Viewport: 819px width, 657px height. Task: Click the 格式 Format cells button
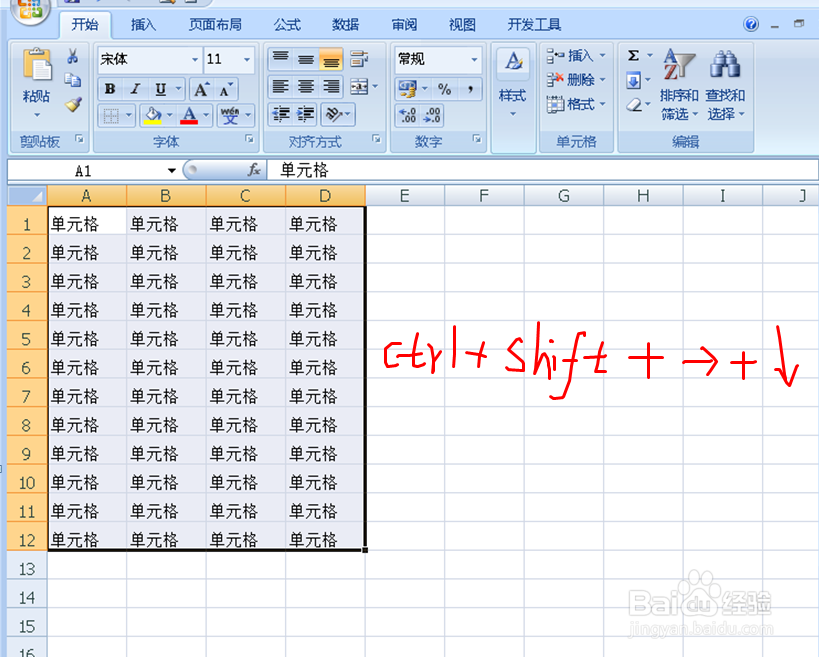(576, 104)
